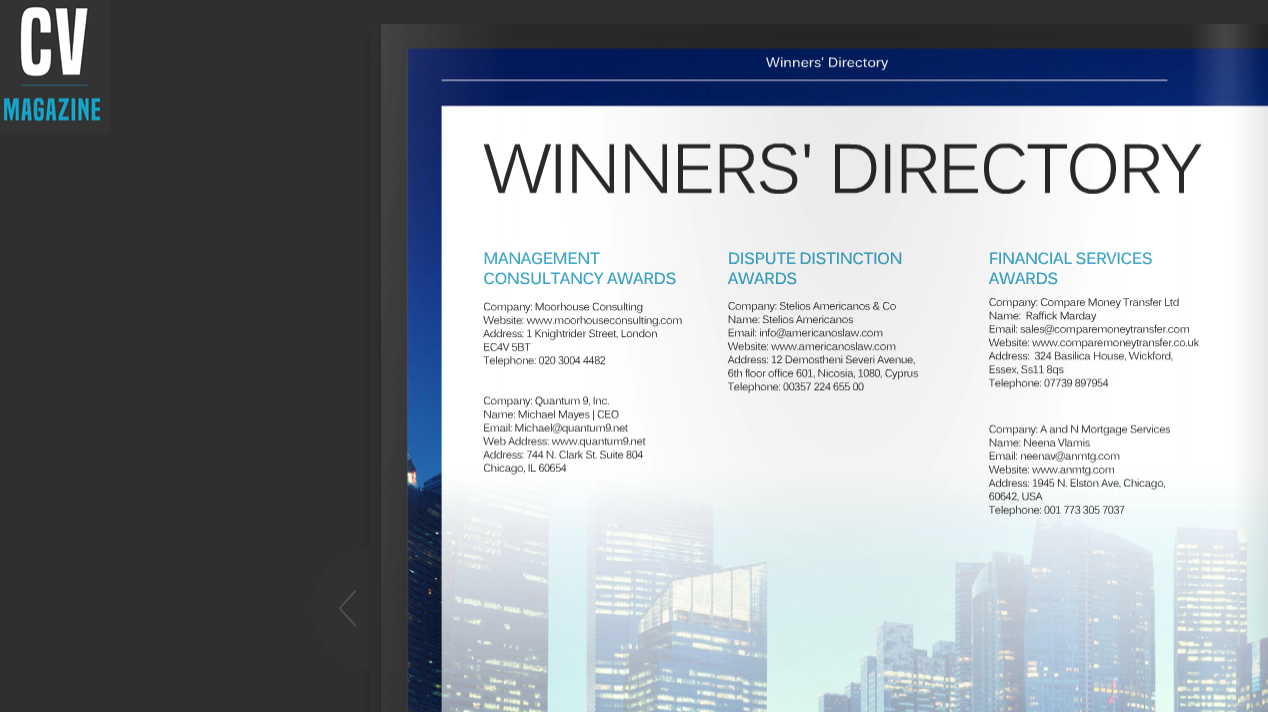Open www.moorhouseconsulting.com website link

pyautogui.click(x=604, y=320)
